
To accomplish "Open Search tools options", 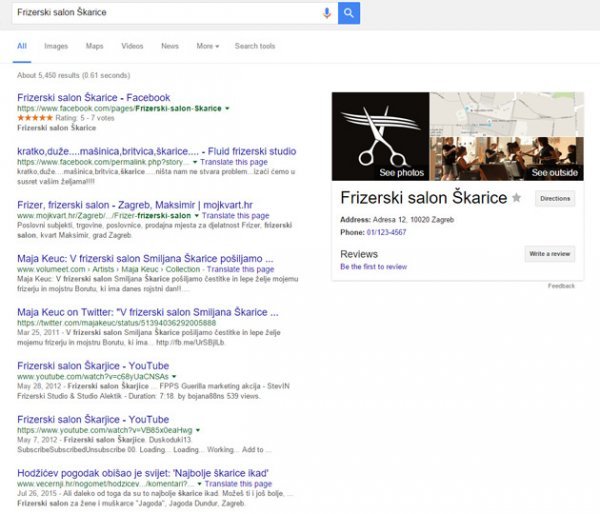I will (x=255, y=46).
